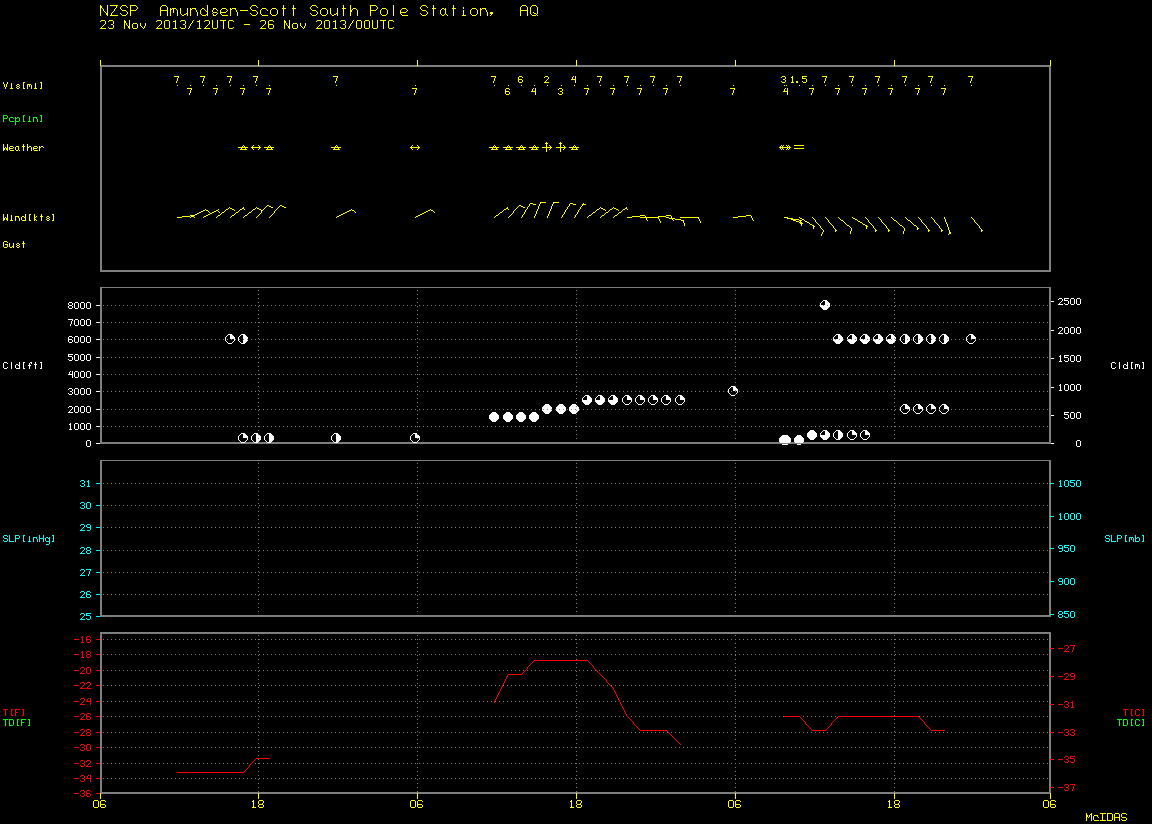
Task: Select the Vis[mi] row label
Action: coord(23,86)
